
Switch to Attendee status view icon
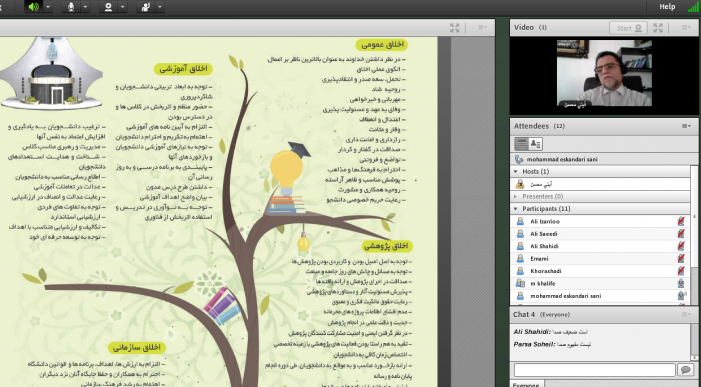[535, 144]
